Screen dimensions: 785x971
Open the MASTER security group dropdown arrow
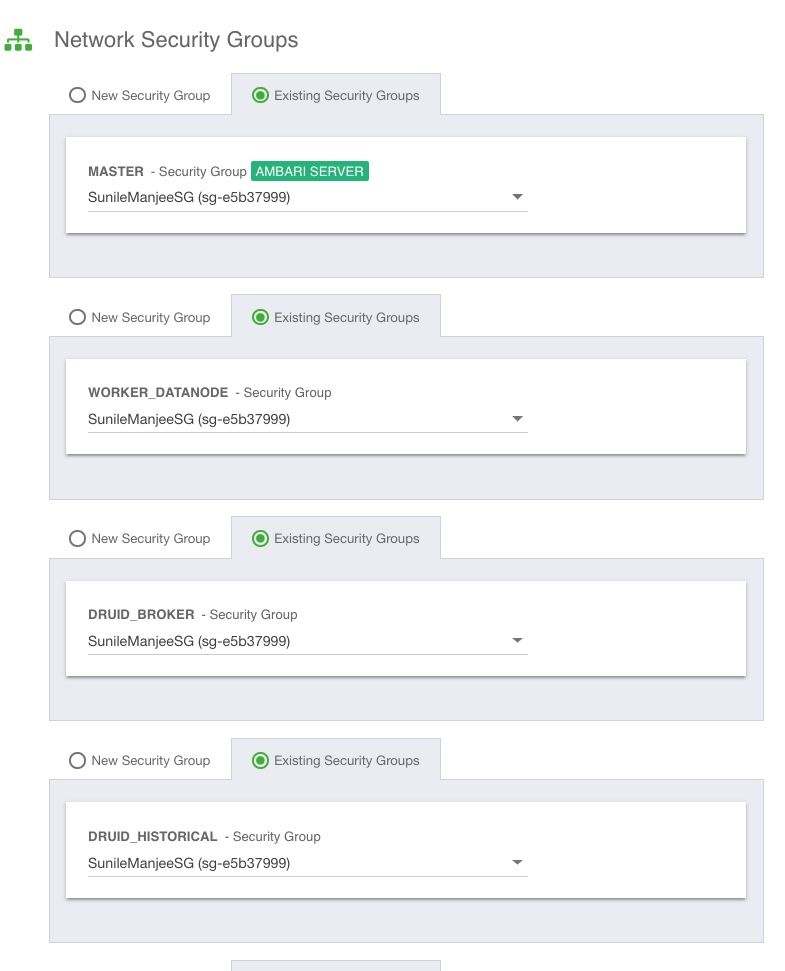[x=517, y=197]
